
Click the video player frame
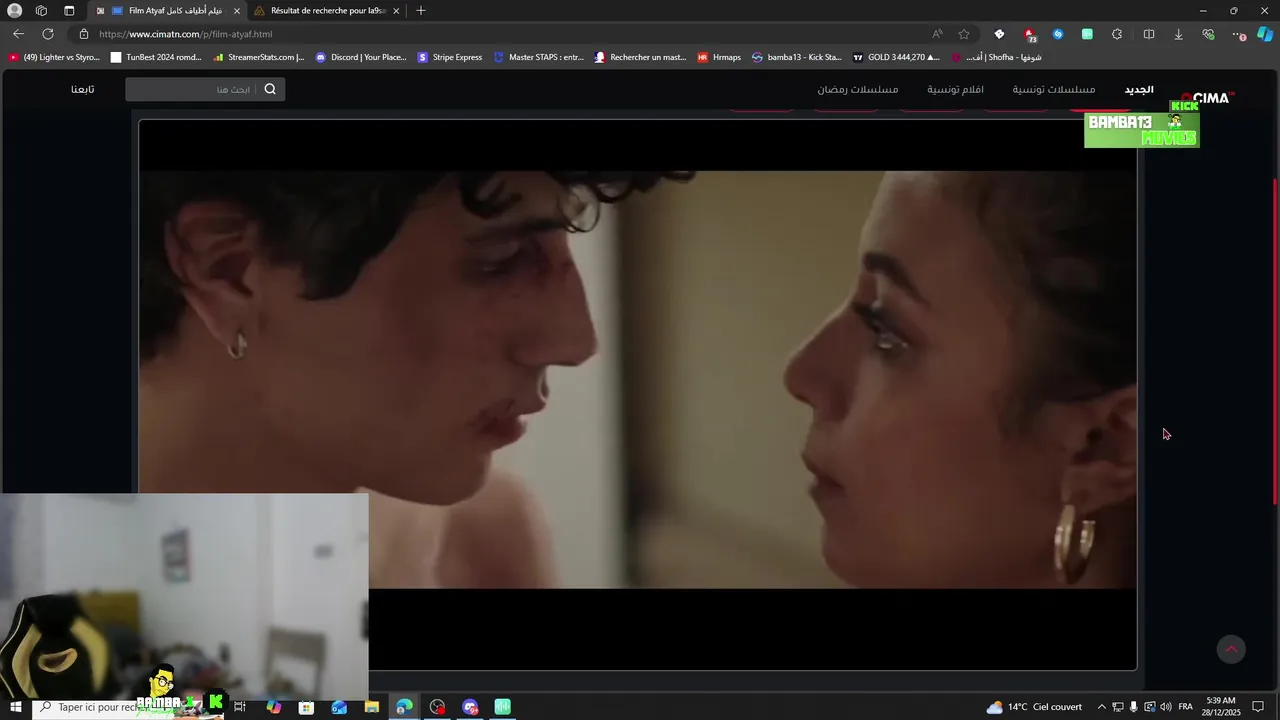click(x=638, y=395)
